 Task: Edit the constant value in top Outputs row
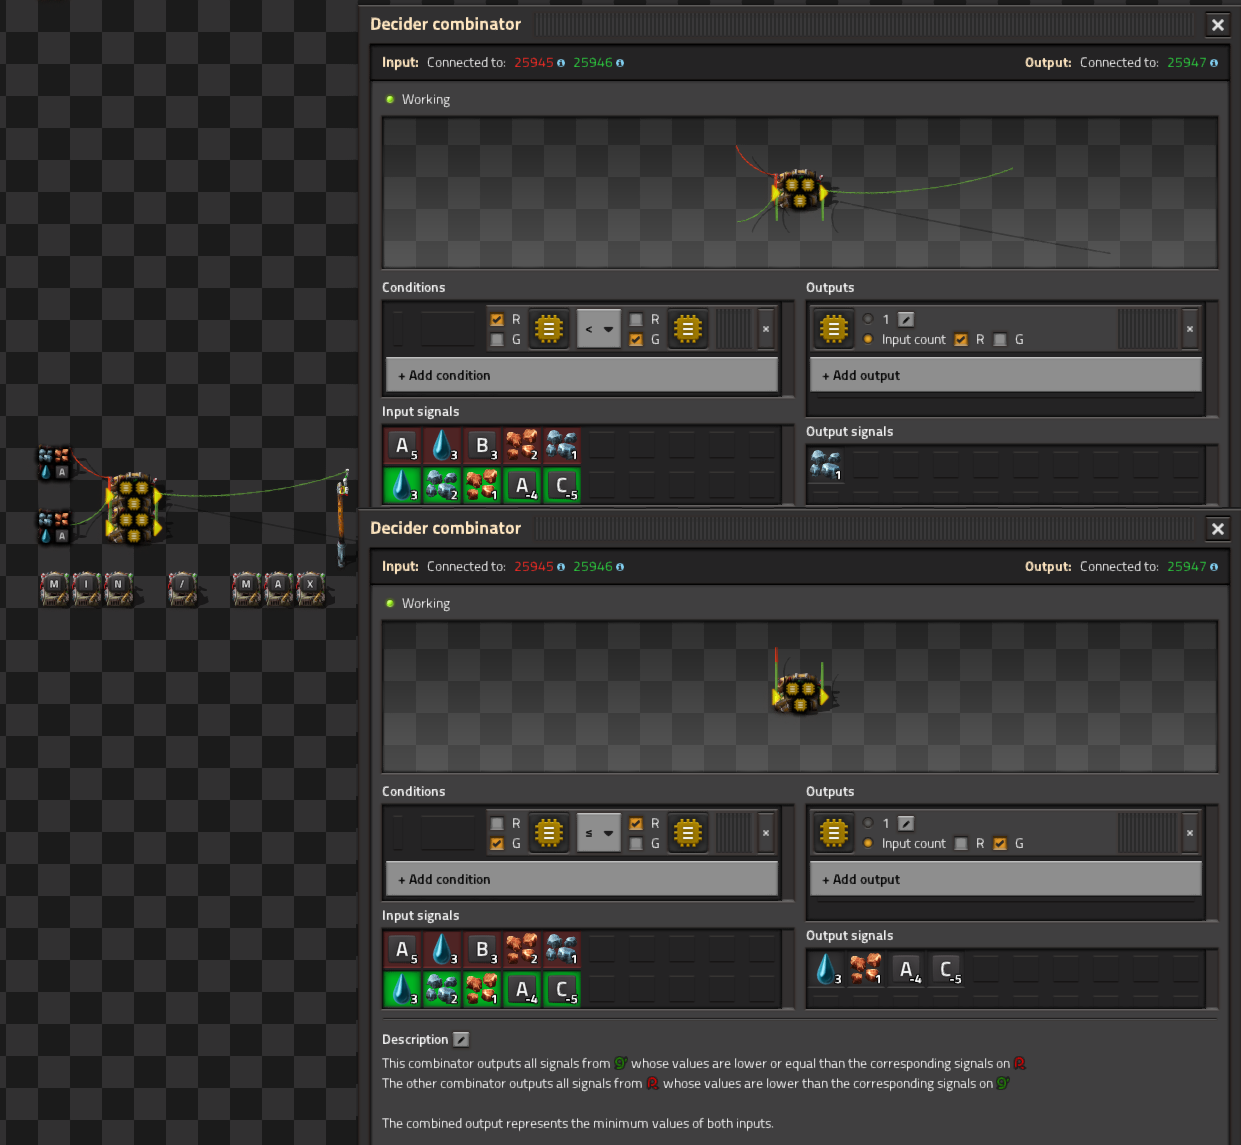click(x=906, y=320)
